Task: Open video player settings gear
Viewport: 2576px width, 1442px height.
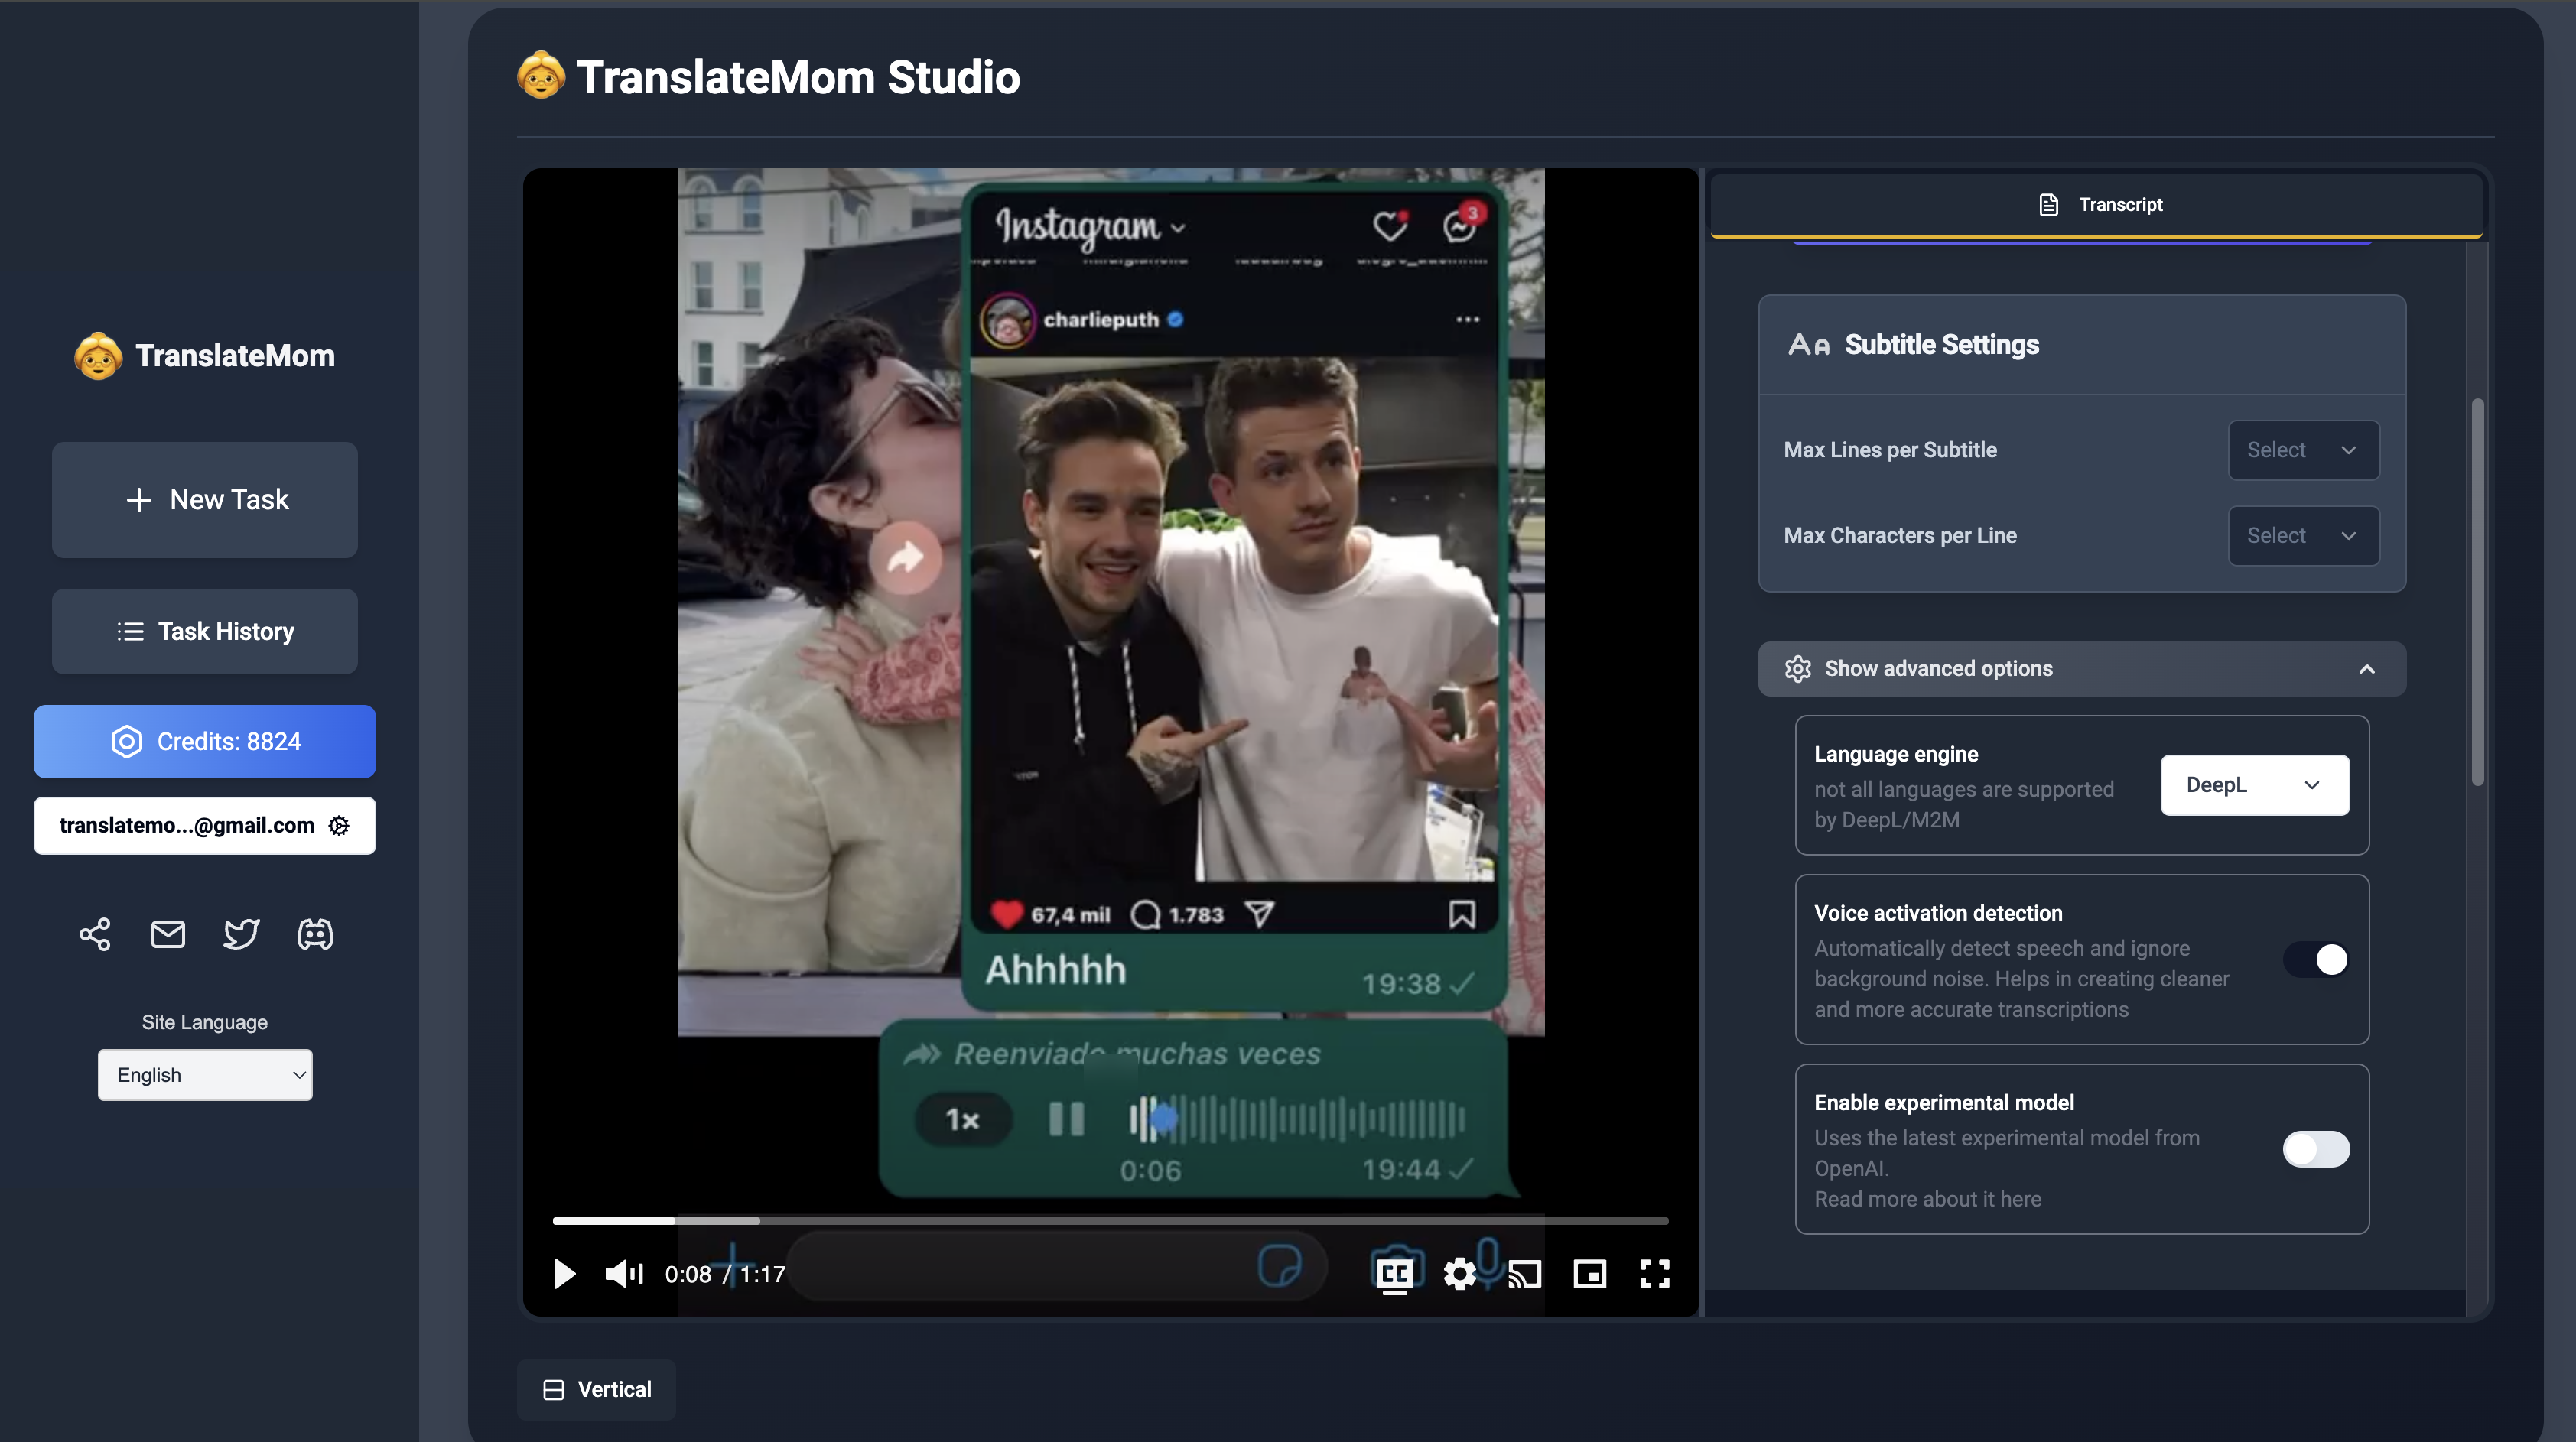Action: point(1460,1273)
